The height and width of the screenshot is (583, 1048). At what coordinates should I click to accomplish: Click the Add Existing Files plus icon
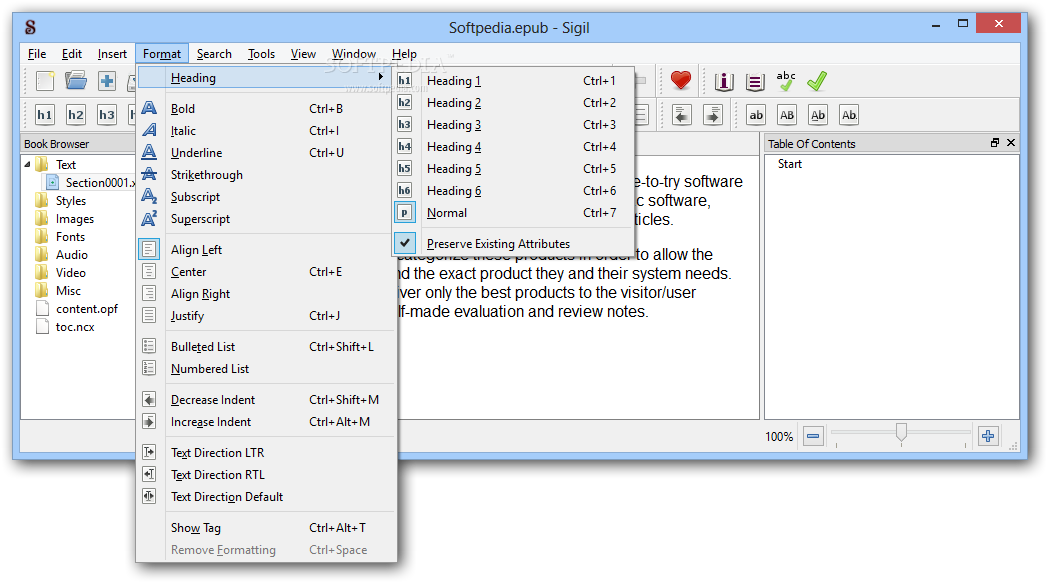click(107, 81)
